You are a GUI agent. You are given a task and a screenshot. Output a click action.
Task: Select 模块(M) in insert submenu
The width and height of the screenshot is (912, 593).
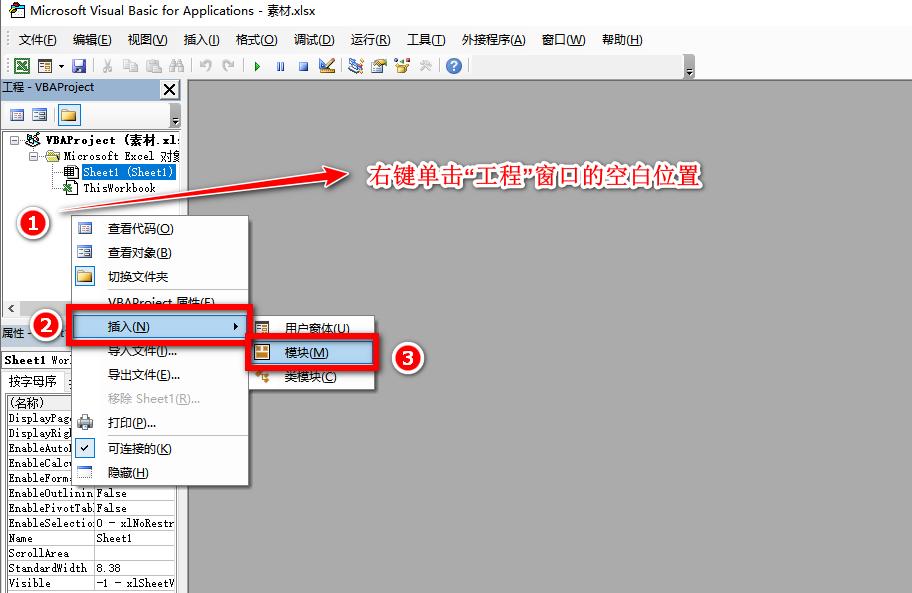(312, 352)
